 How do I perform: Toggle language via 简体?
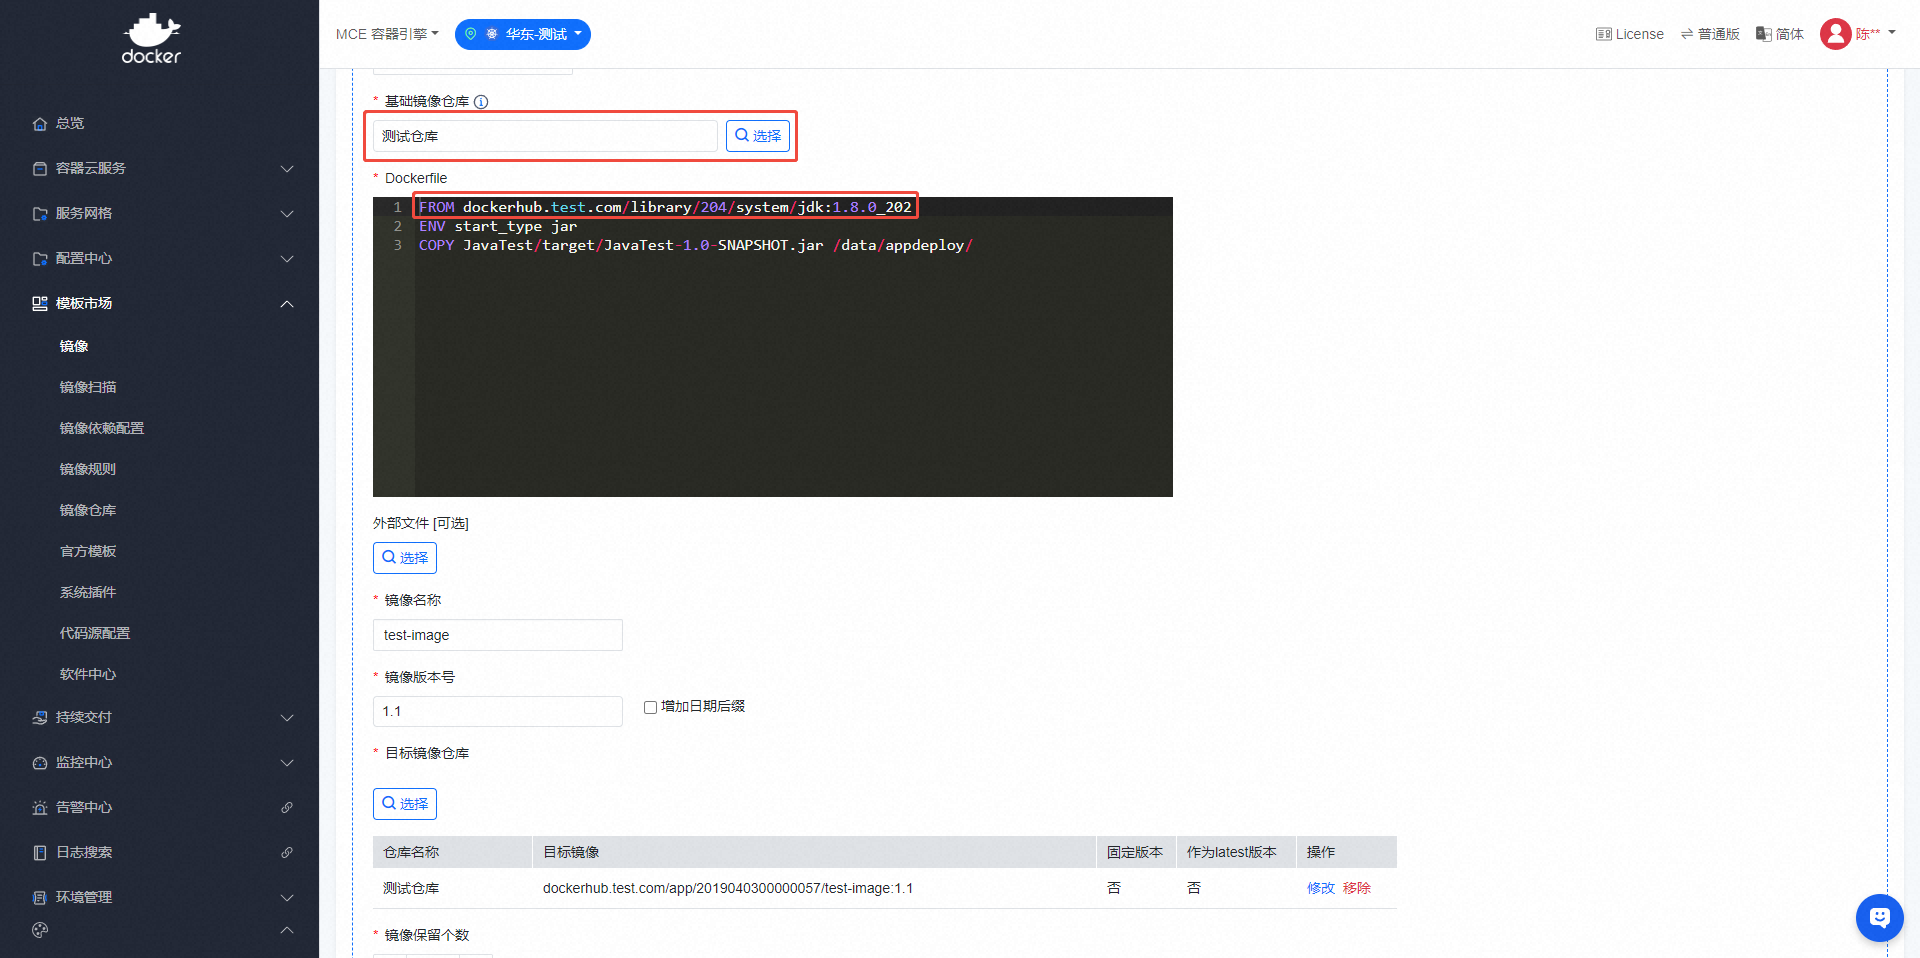pos(1780,34)
